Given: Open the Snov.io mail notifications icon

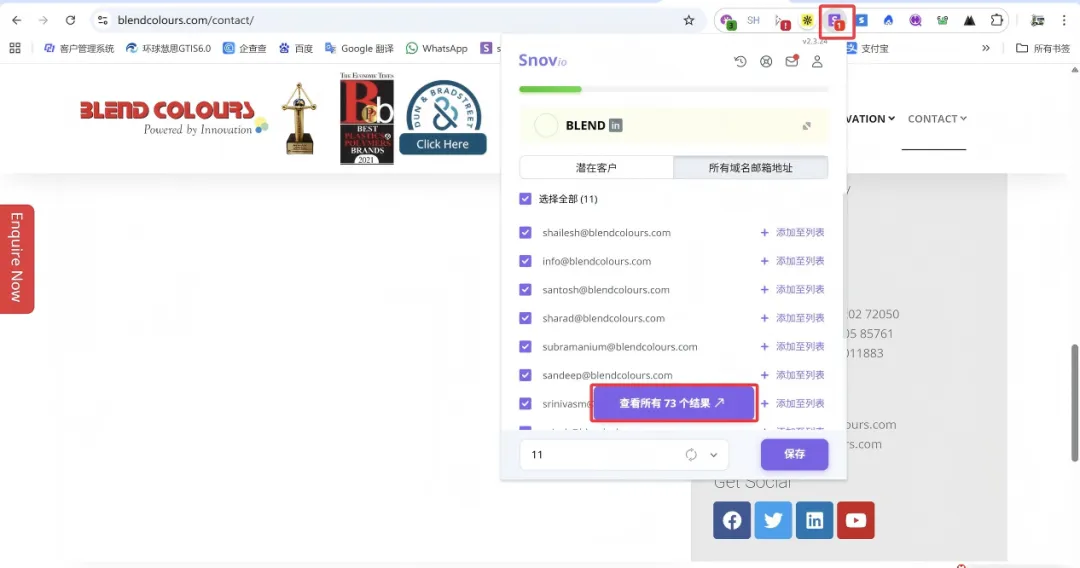Looking at the screenshot, I should coord(791,61).
